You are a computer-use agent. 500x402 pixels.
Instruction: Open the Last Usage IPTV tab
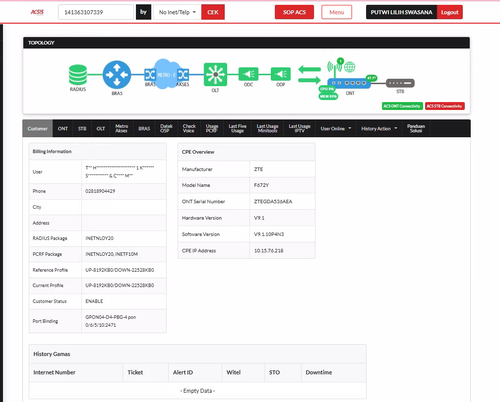(299, 129)
